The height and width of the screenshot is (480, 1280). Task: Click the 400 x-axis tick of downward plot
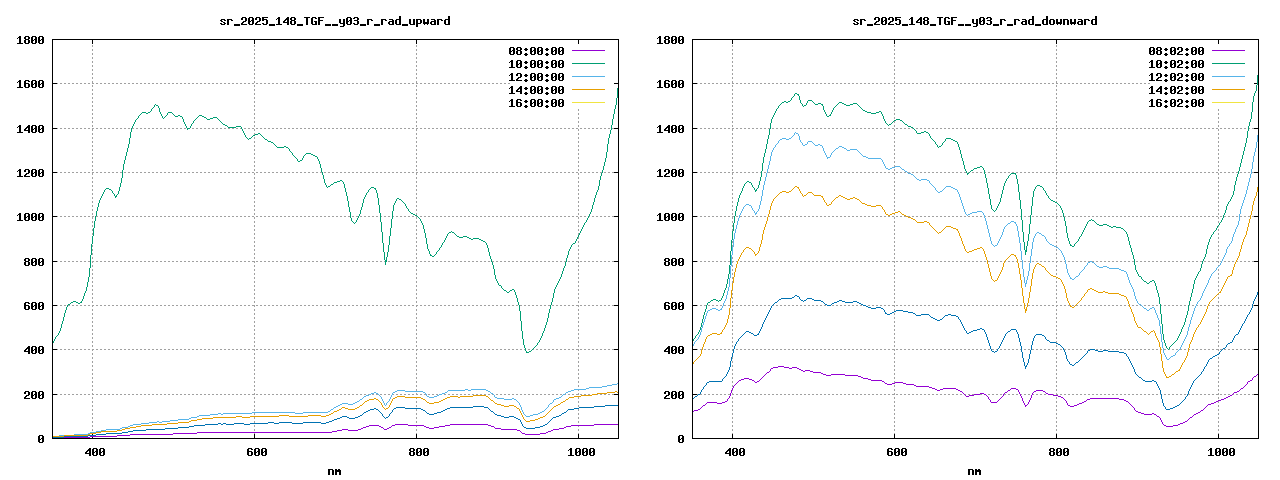[x=734, y=453]
